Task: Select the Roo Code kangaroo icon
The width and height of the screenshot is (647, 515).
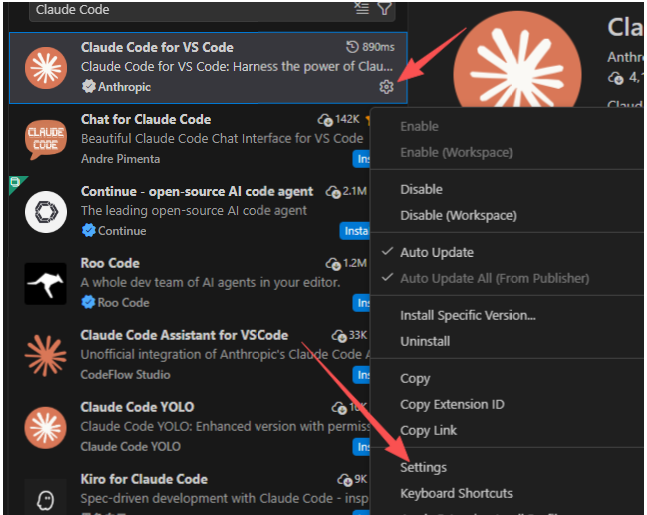Action: (x=45, y=283)
